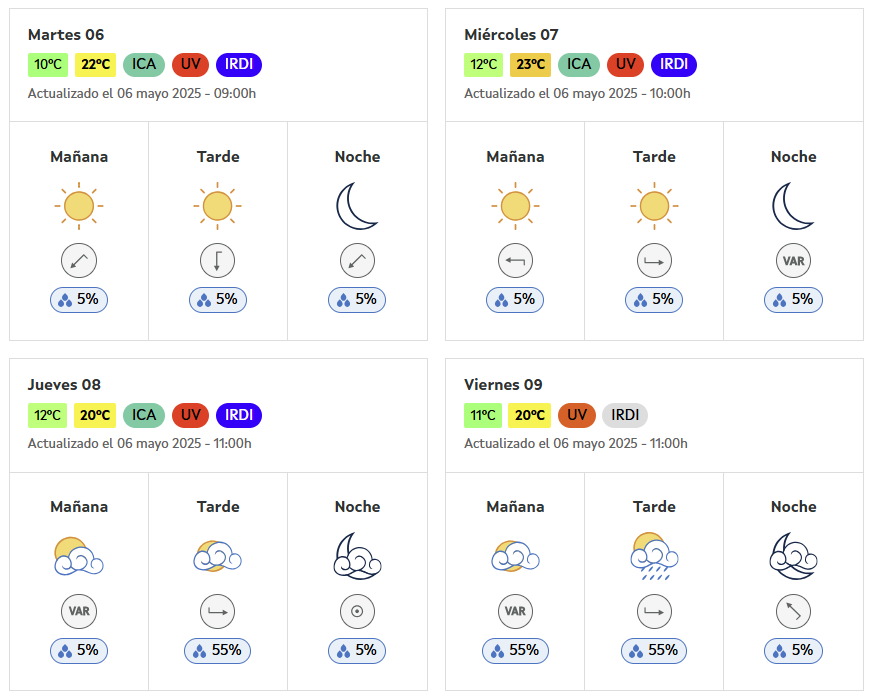Click Miércoles Noche VAR wind icon
The image size is (874, 698).
pyautogui.click(x=793, y=260)
